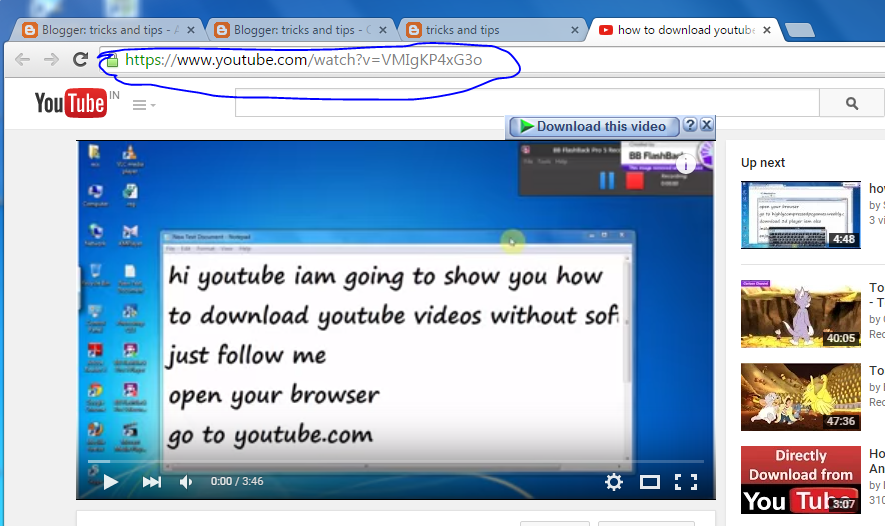Close the Download this video bar
The image size is (885, 526).
pos(707,125)
